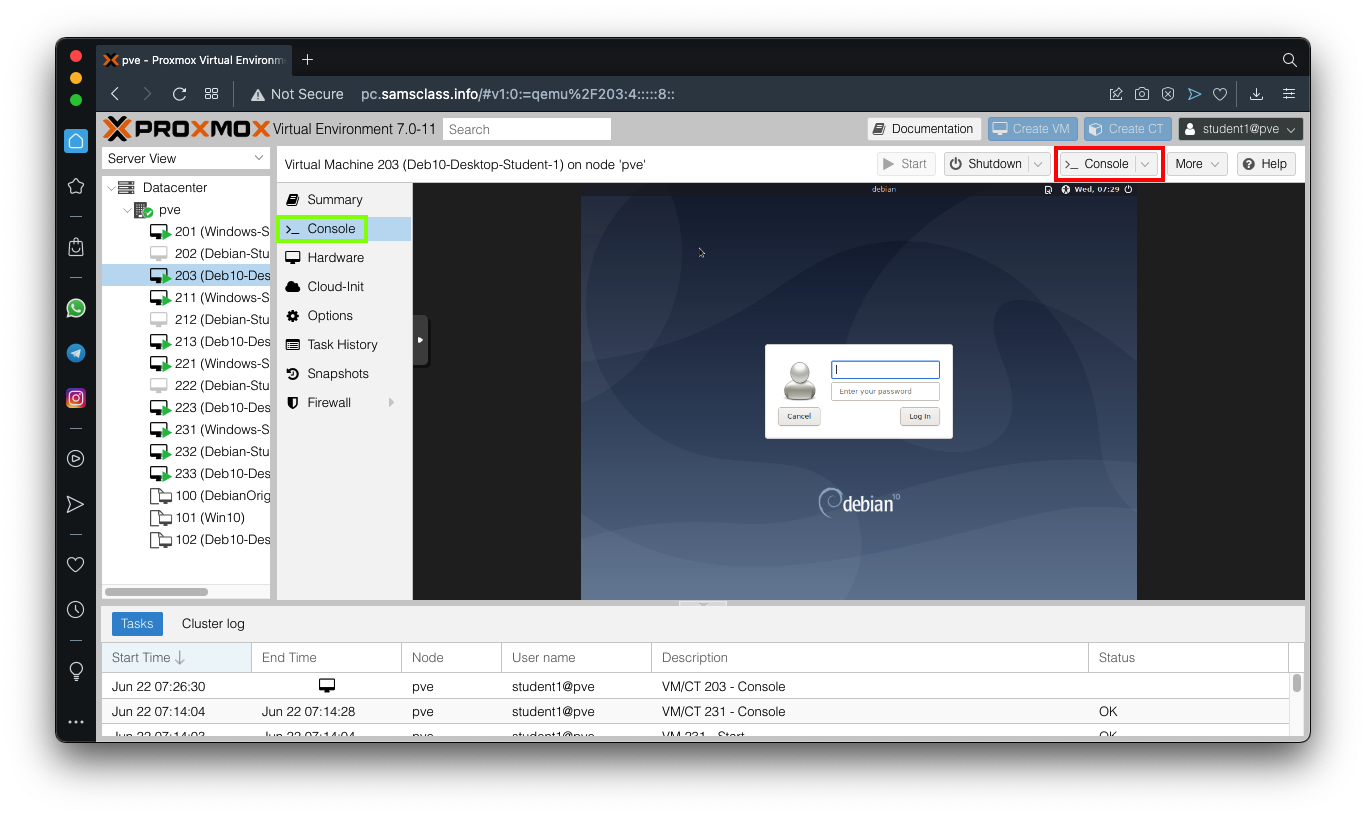Screen dimensions: 1366x816
Task: Click Cancel in the Debian login dialog
Action: pyautogui.click(x=799, y=416)
